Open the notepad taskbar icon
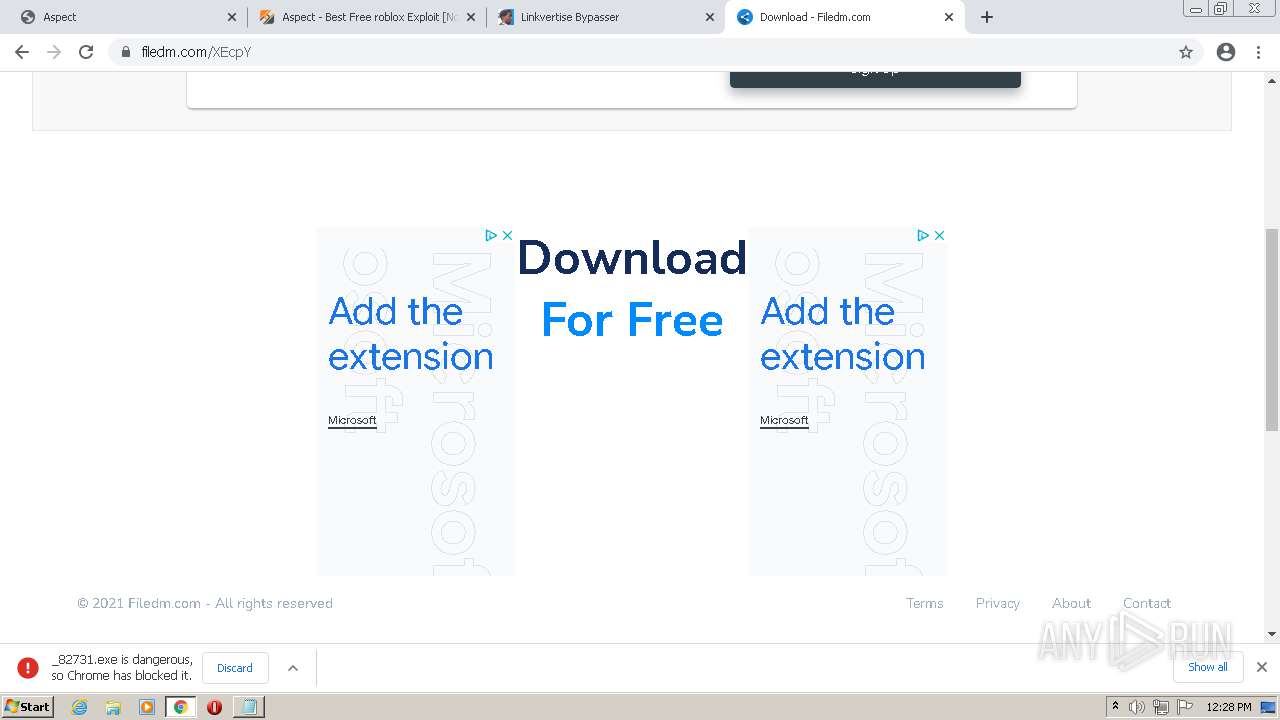 pos(248,707)
